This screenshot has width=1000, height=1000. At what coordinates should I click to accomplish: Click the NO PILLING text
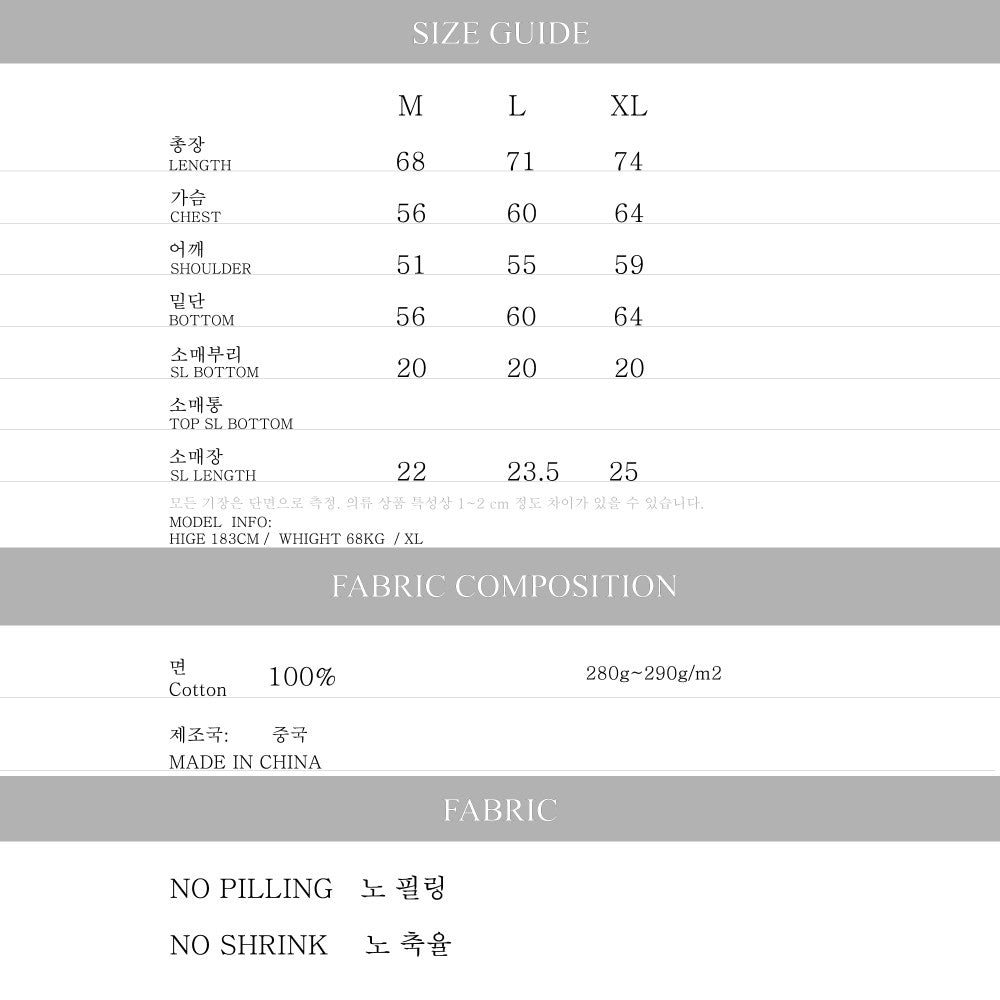point(251,888)
